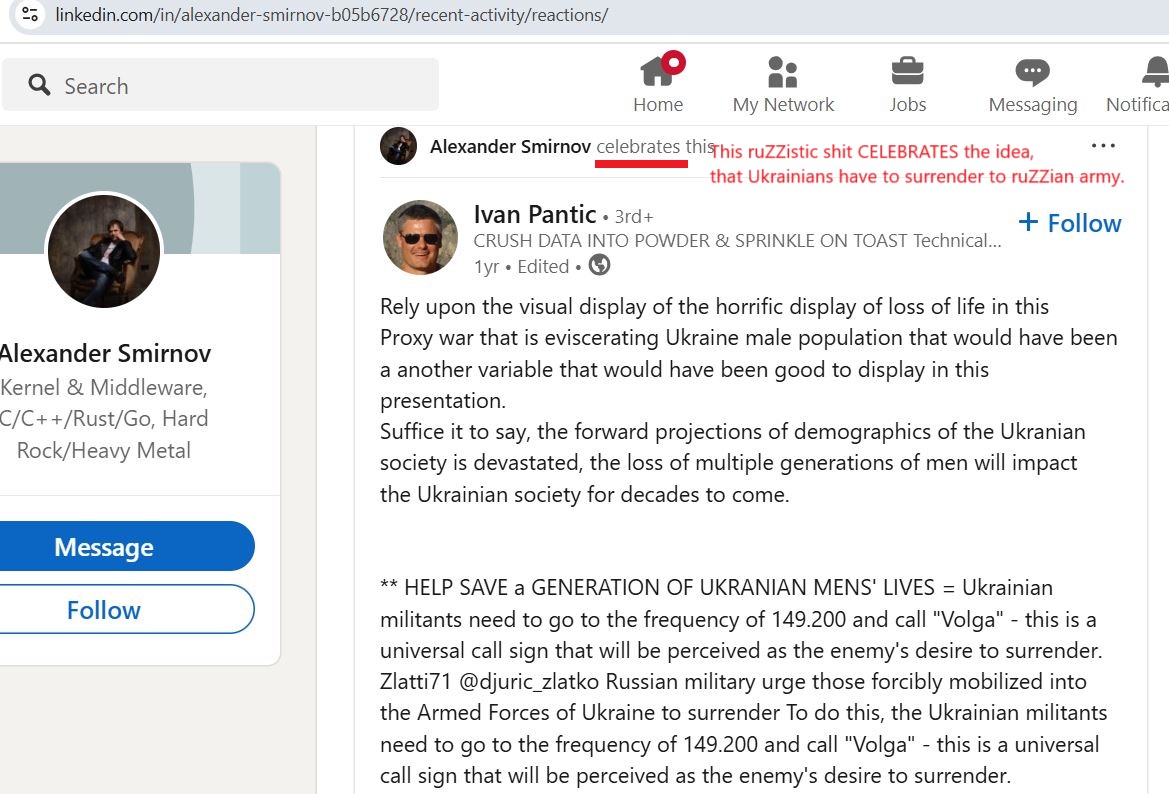The width and height of the screenshot is (1169, 794).
Task: Go to LinkedIn Home icon
Action: [x=658, y=72]
